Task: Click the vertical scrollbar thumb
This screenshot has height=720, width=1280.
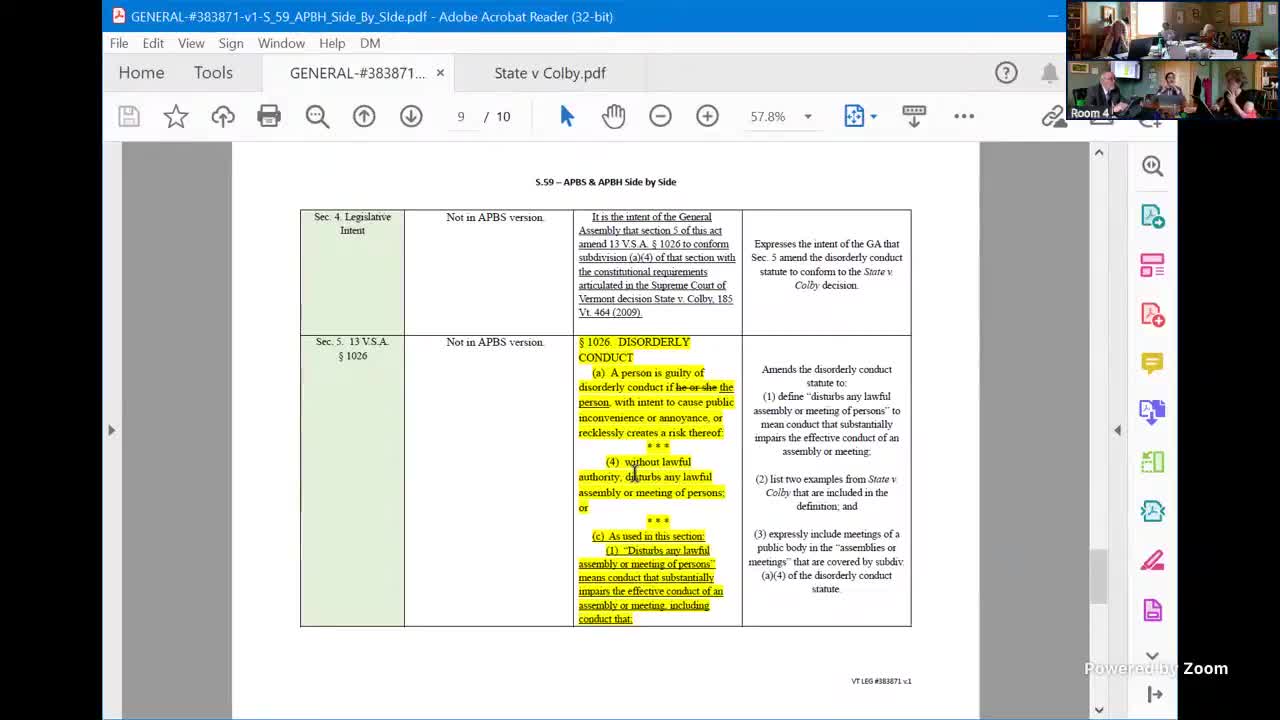Action: coord(1099,575)
